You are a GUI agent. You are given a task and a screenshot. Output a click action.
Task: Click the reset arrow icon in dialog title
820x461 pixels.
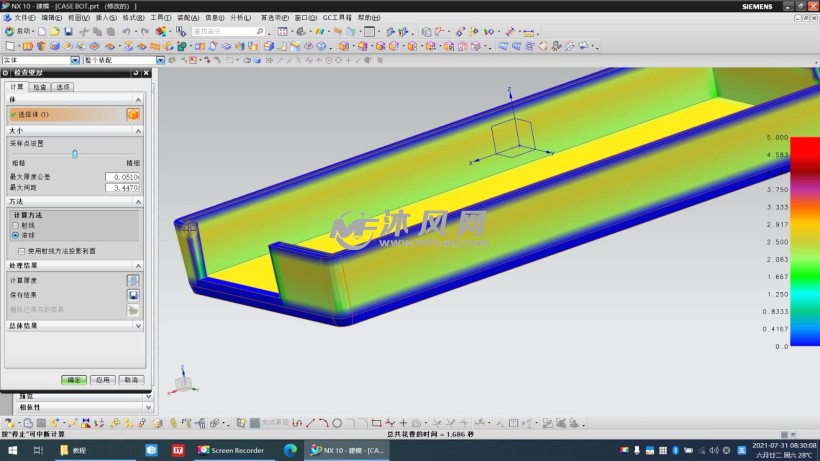coord(136,73)
